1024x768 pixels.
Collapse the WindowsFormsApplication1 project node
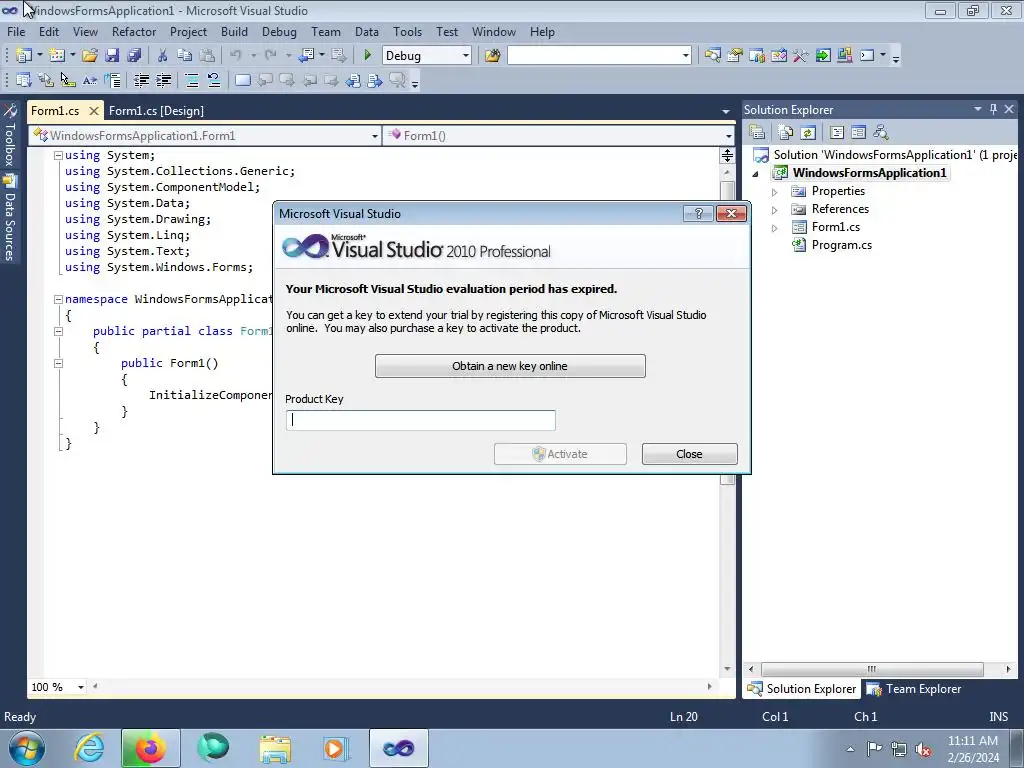coord(756,174)
